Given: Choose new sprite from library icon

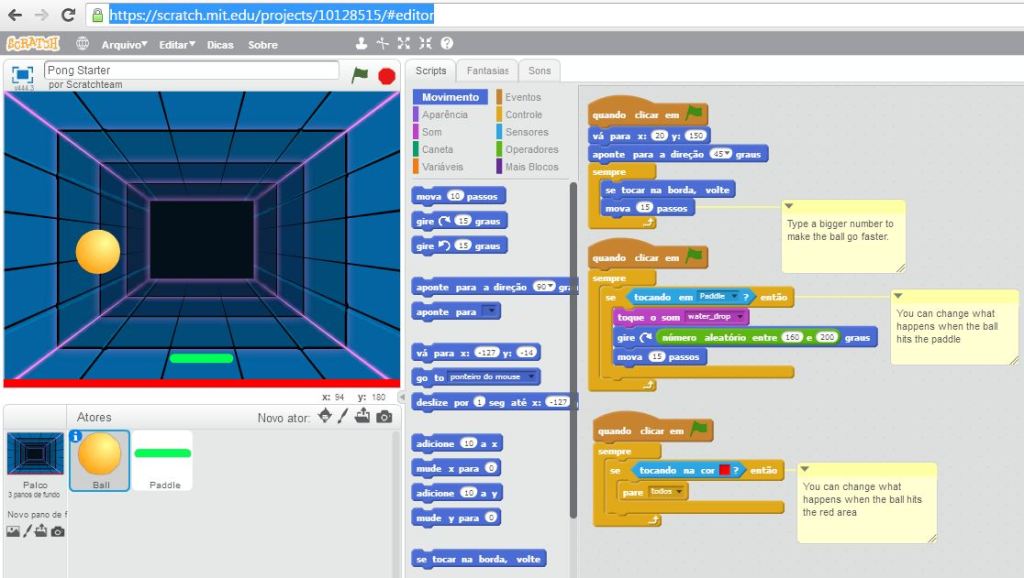Looking at the screenshot, I should [x=325, y=417].
